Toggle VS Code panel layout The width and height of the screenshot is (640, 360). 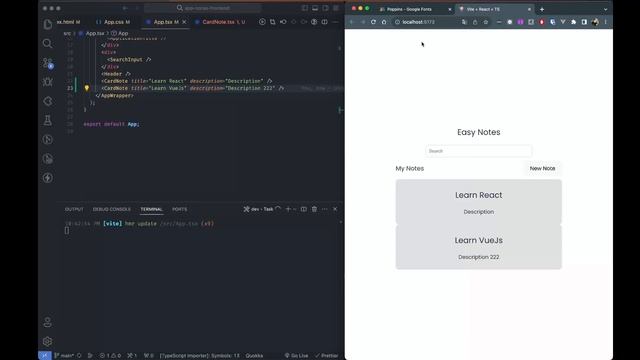pos(315,8)
